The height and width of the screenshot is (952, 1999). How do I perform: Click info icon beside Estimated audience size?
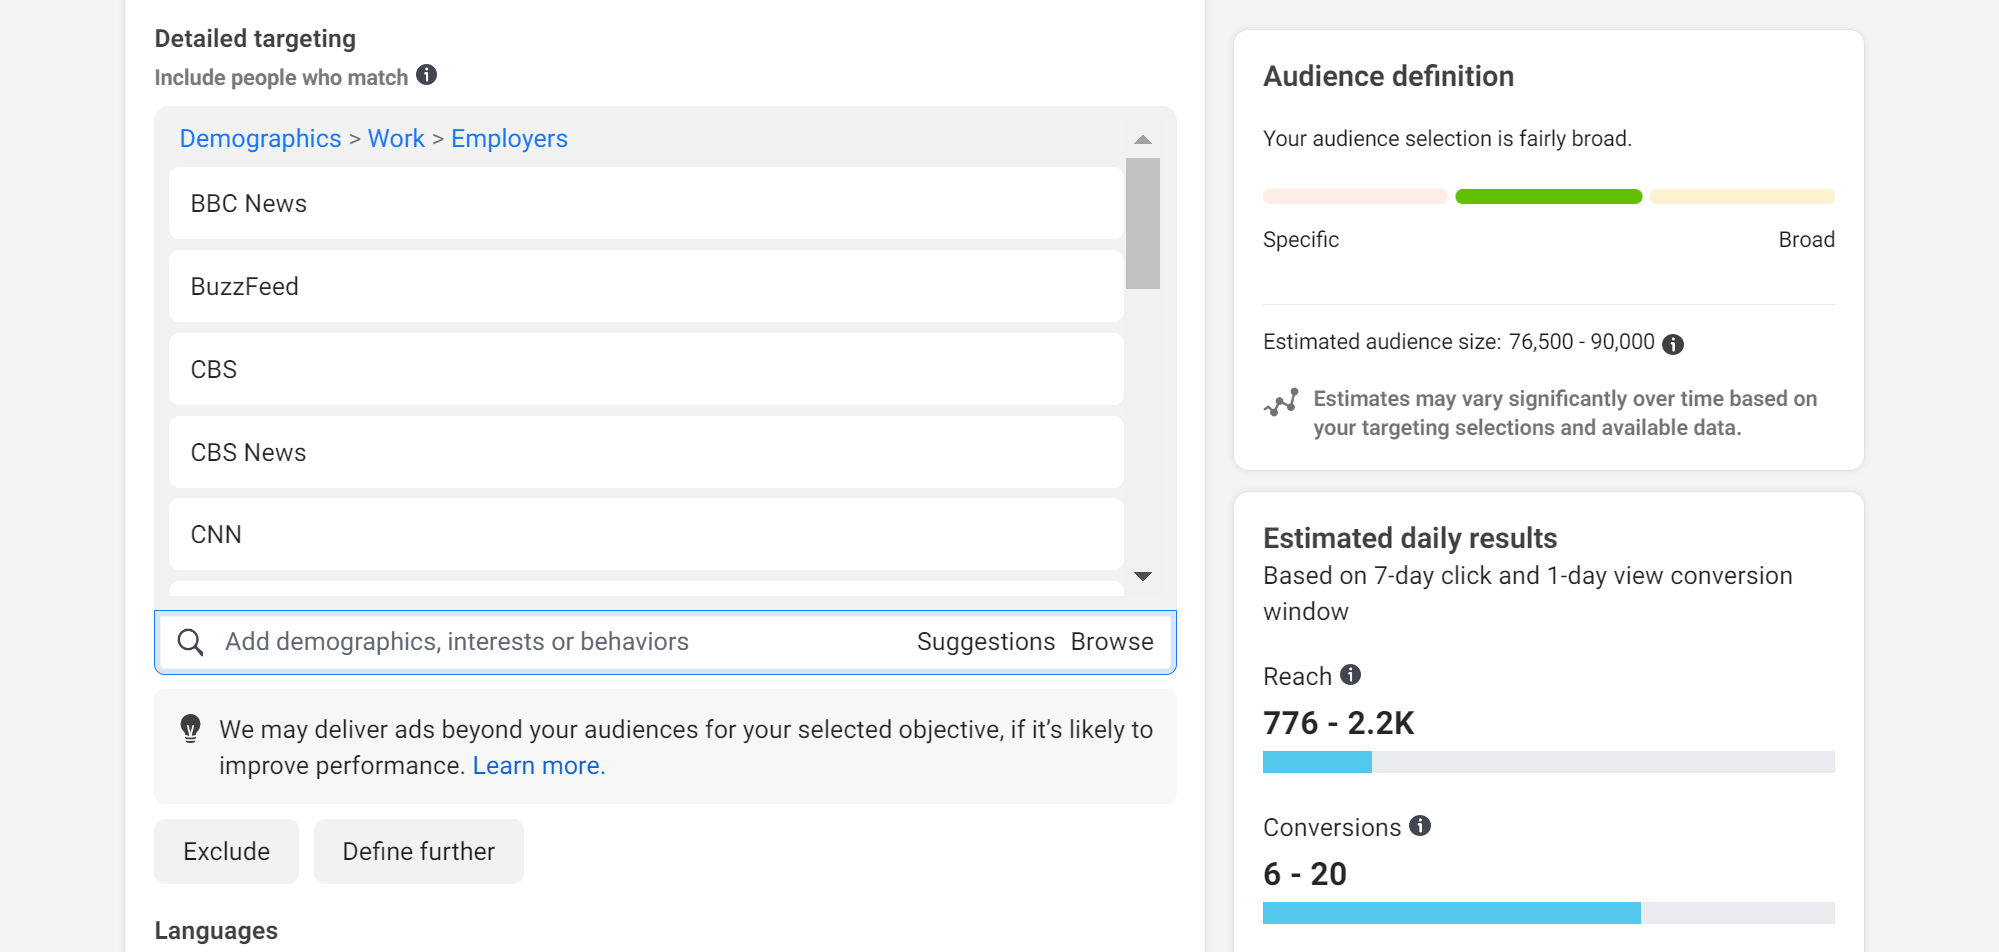(x=1673, y=344)
